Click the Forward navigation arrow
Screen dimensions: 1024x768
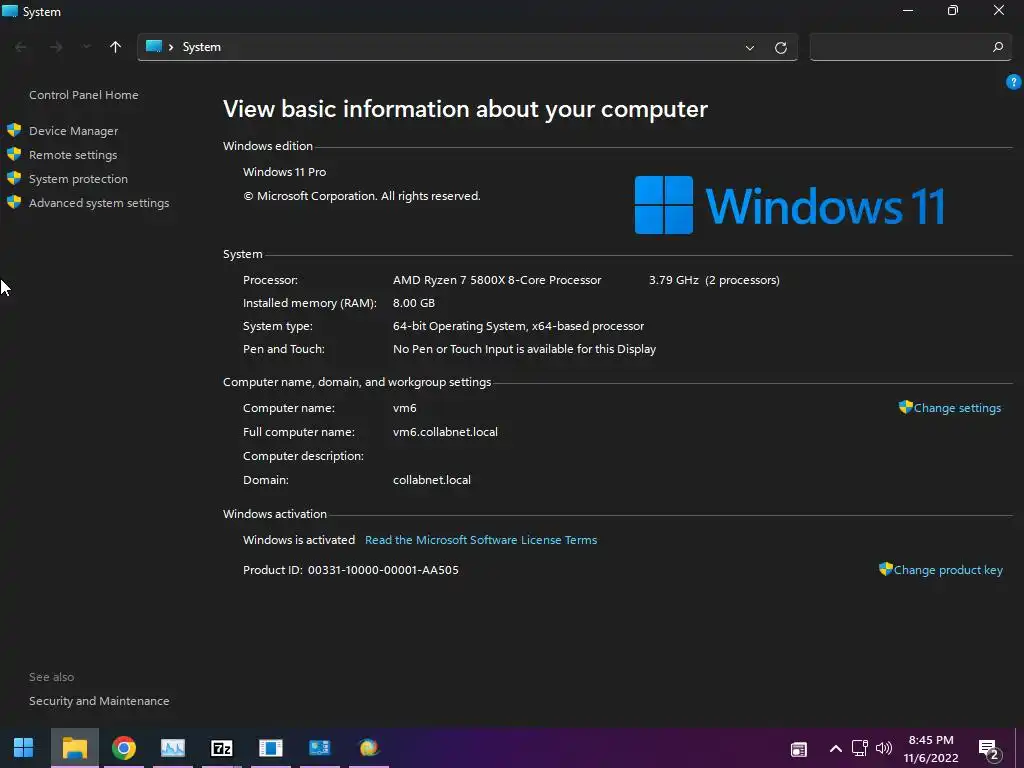pyautogui.click(x=56, y=47)
